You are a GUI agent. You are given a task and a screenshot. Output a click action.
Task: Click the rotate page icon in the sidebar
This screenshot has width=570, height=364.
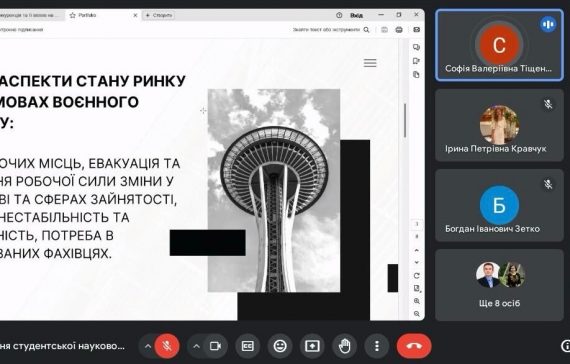417,276
